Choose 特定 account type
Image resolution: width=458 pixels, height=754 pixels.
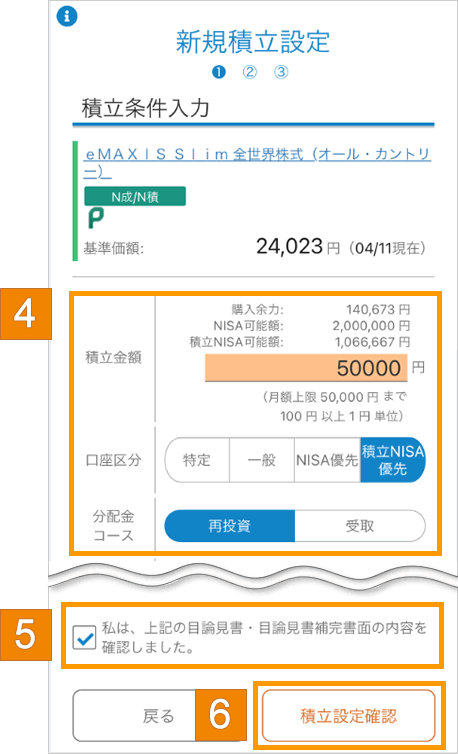tap(197, 460)
